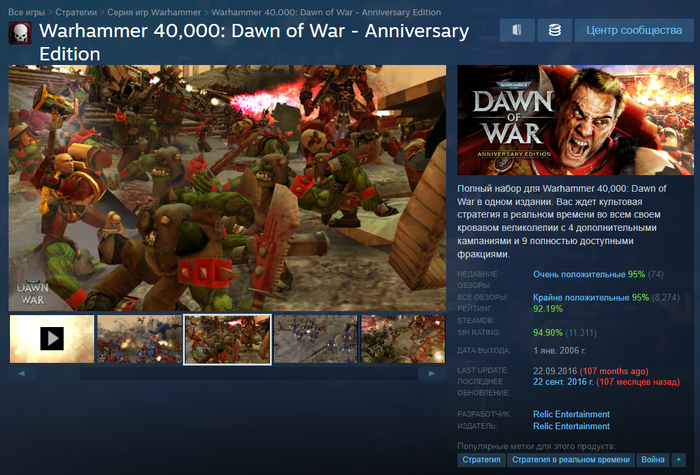Play the trailer video thumbnail
Image resolution: width=700 pixels, height=475 pixels.
tap(52, 339)
